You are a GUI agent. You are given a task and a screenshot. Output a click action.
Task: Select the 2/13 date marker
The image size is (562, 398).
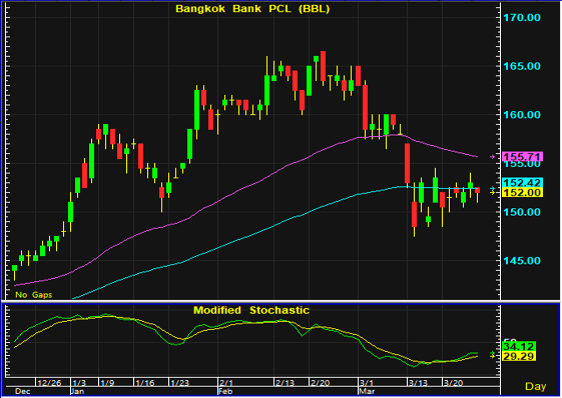tap(285, 383)
